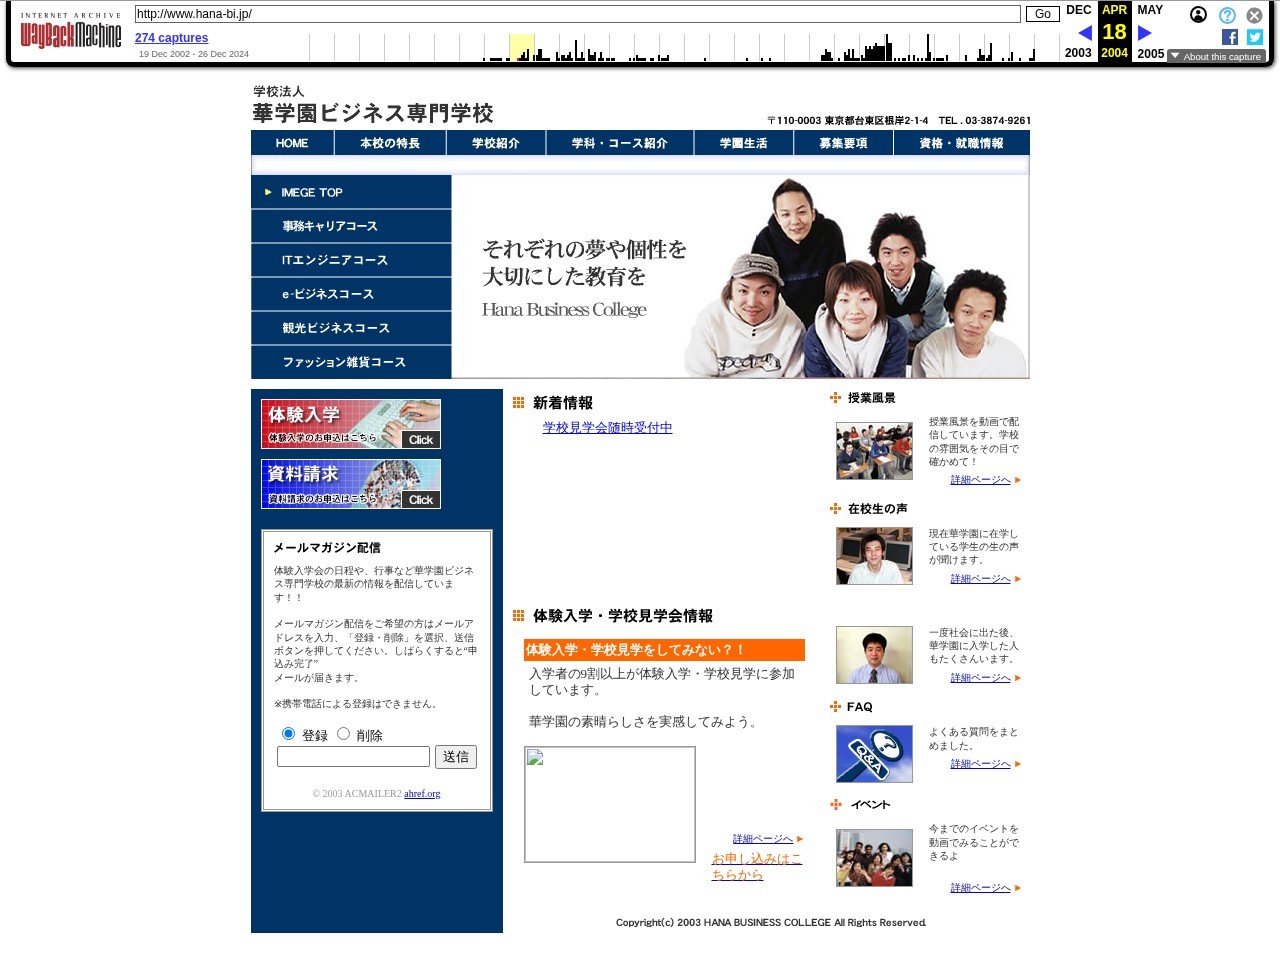Select ITエンジニアコース in the sidebar
Image resolution: width=1280 pixels, height=960 pixels.
[x=334, y=260]
